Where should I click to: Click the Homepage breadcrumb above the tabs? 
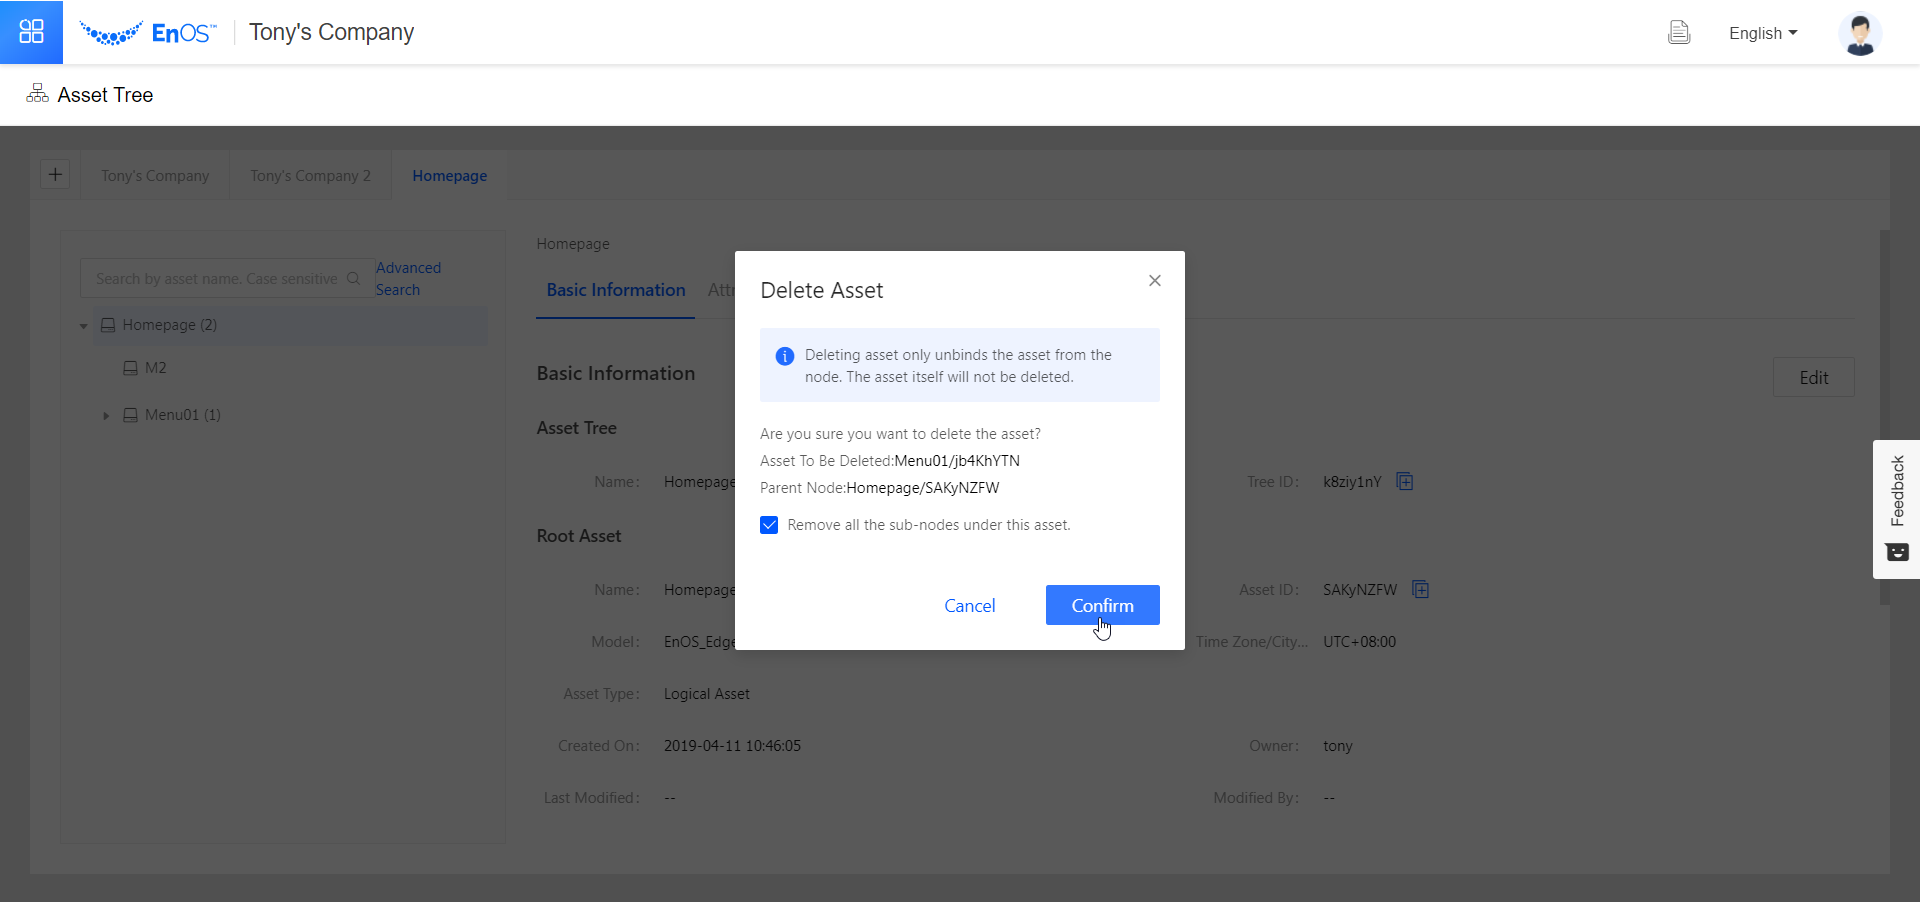point(573,244)
